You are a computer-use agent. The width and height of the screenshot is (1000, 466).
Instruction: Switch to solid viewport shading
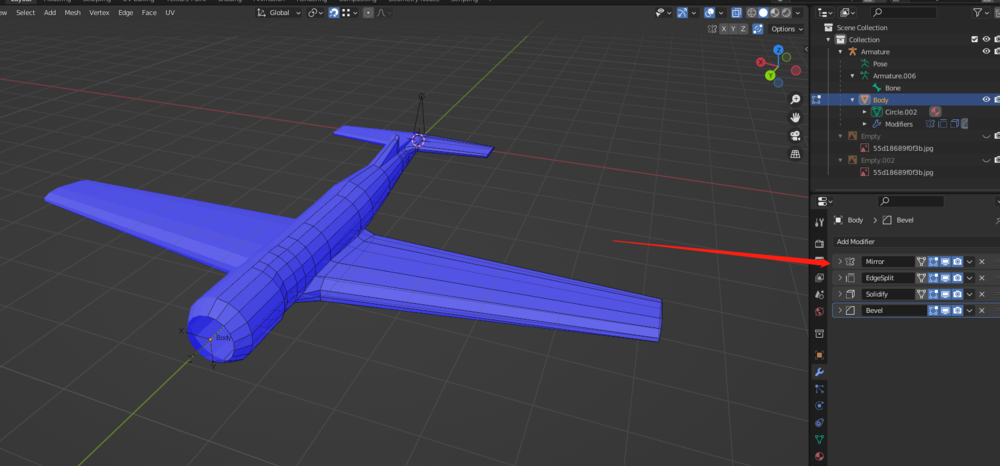pyautogui.click(x=763, y=13)
